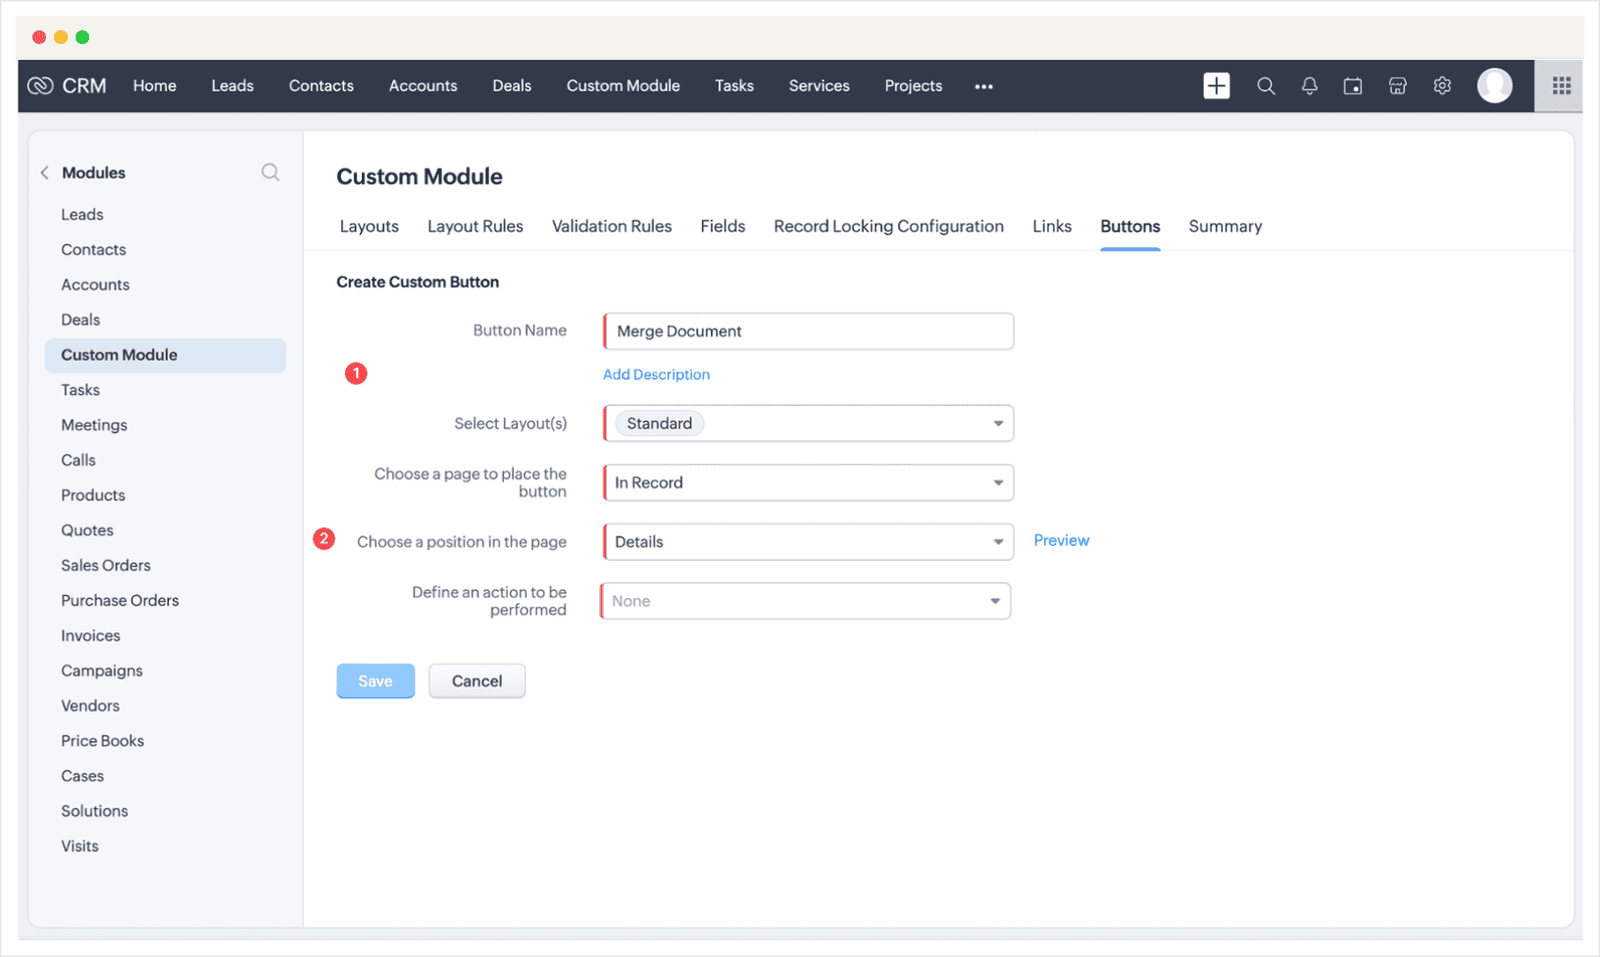Select Accounts in Modules sidebar
1600x957 pixels.
pos(95,285)
